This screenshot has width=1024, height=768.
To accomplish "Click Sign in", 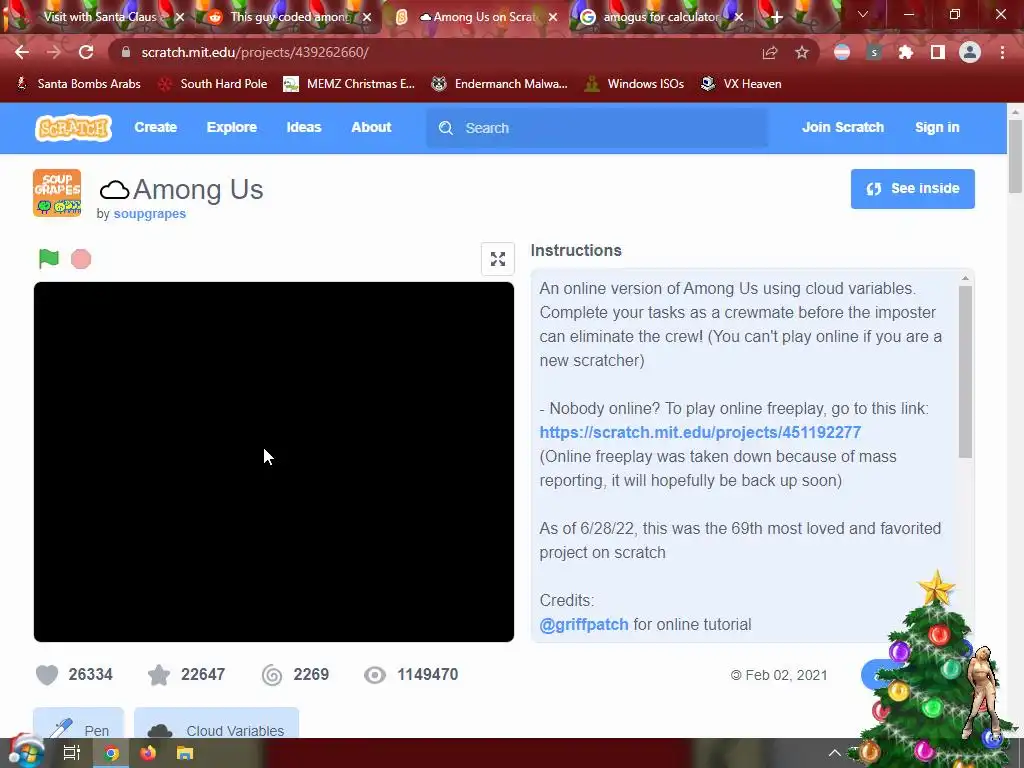I will 937,127.
